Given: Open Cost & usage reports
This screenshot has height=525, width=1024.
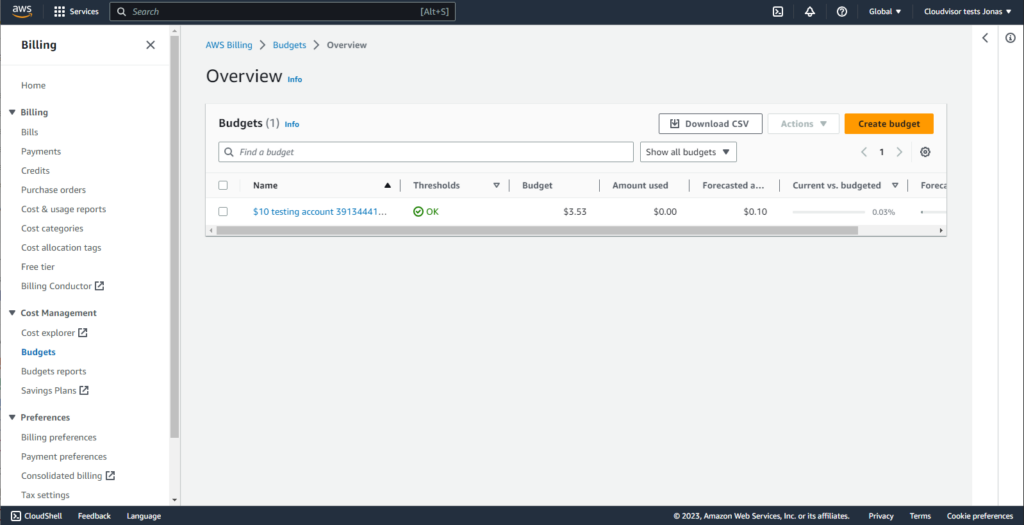Looking at the screenshot, I should tap(63, 209).
